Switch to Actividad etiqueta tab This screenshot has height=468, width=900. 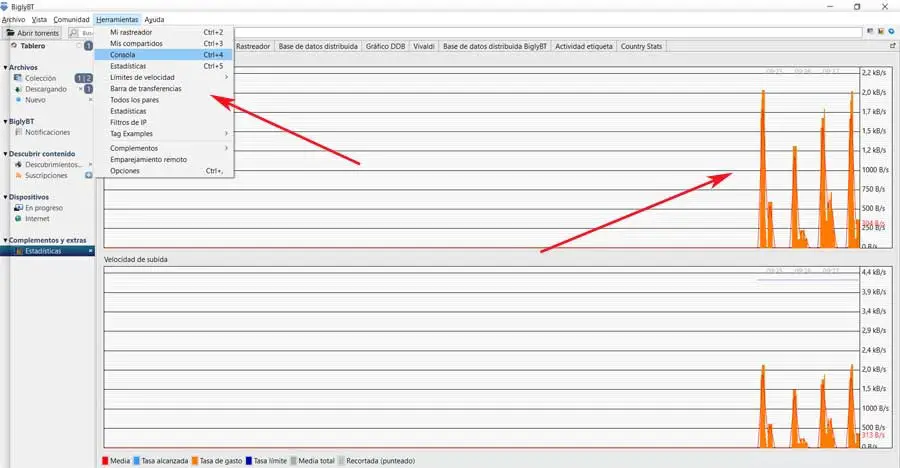pos(584,47)
